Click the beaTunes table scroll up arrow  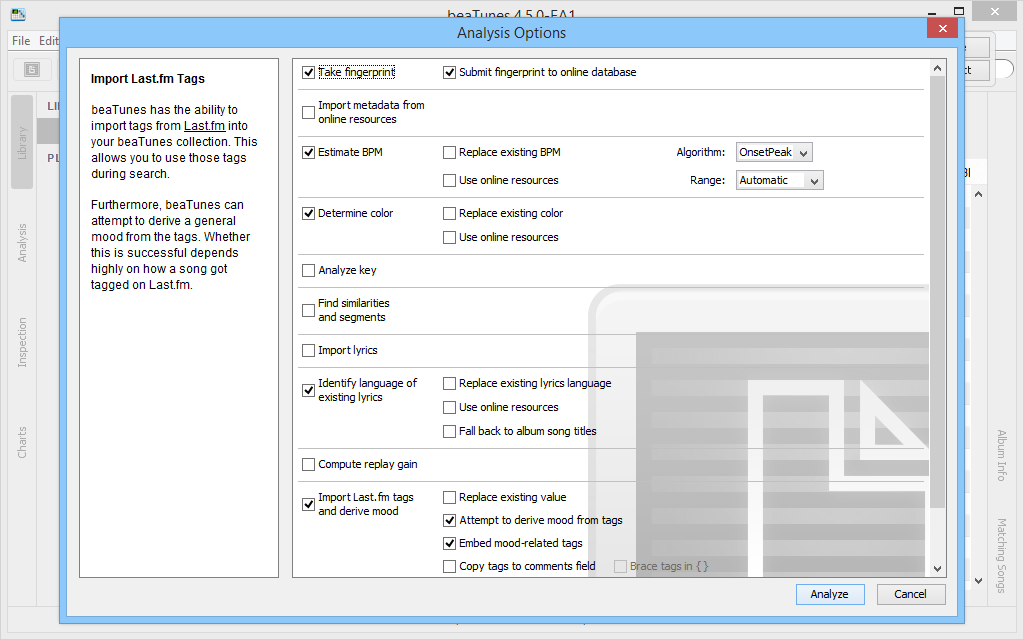point(978,195)
